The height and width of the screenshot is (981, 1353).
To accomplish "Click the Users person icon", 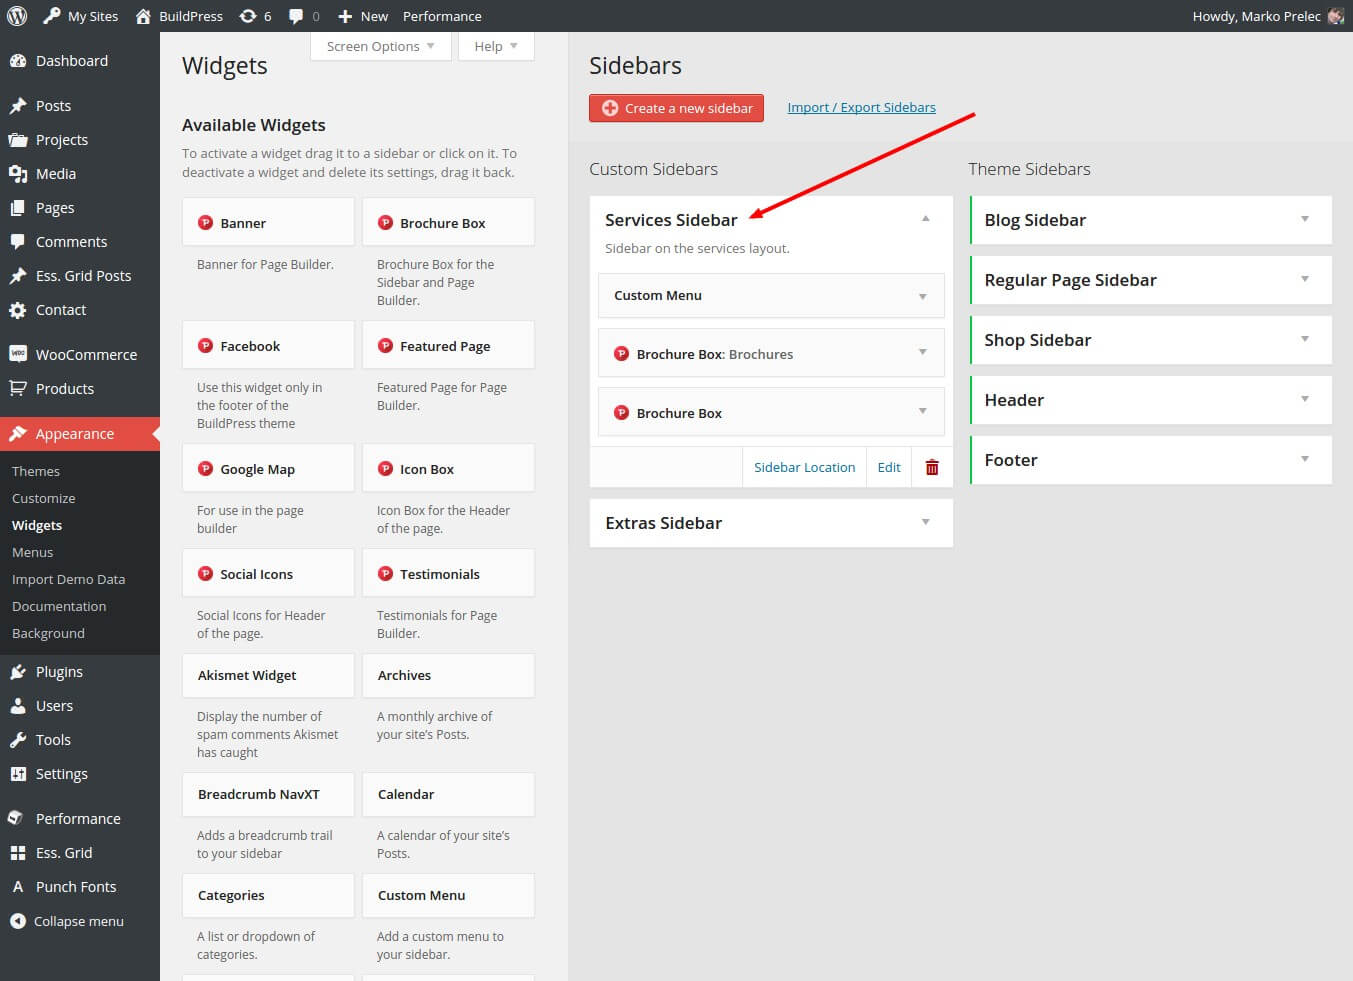I will 17,706.
